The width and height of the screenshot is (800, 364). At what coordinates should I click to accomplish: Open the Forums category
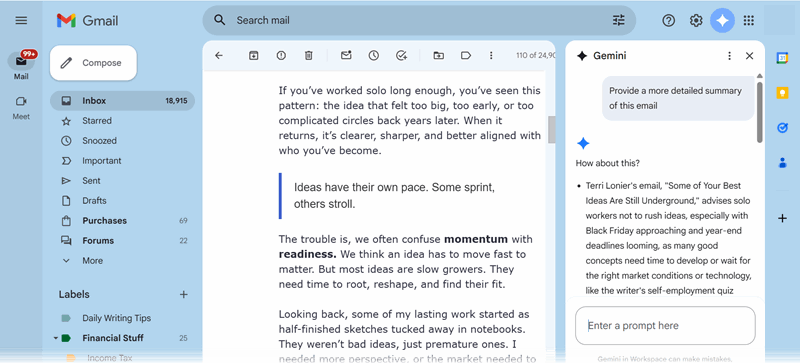[122, 240]
